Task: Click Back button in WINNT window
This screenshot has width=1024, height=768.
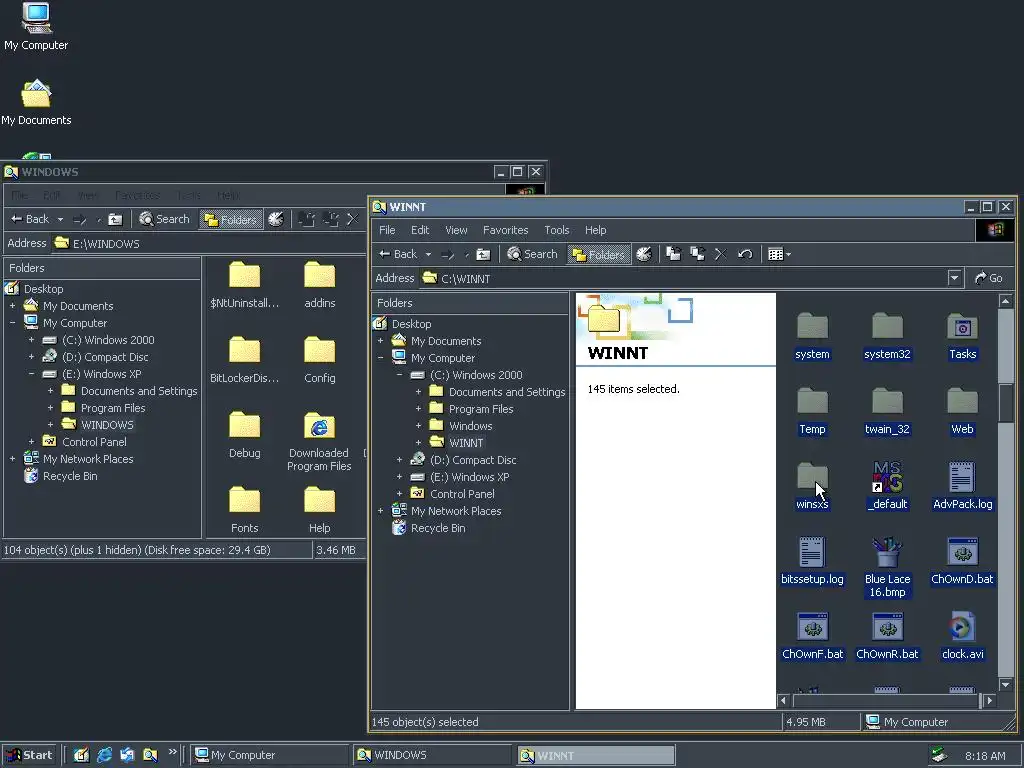Action: coord(398,254)
